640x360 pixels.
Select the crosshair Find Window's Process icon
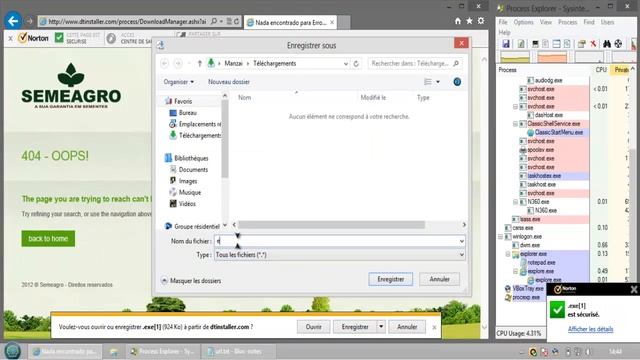[618, 44]
